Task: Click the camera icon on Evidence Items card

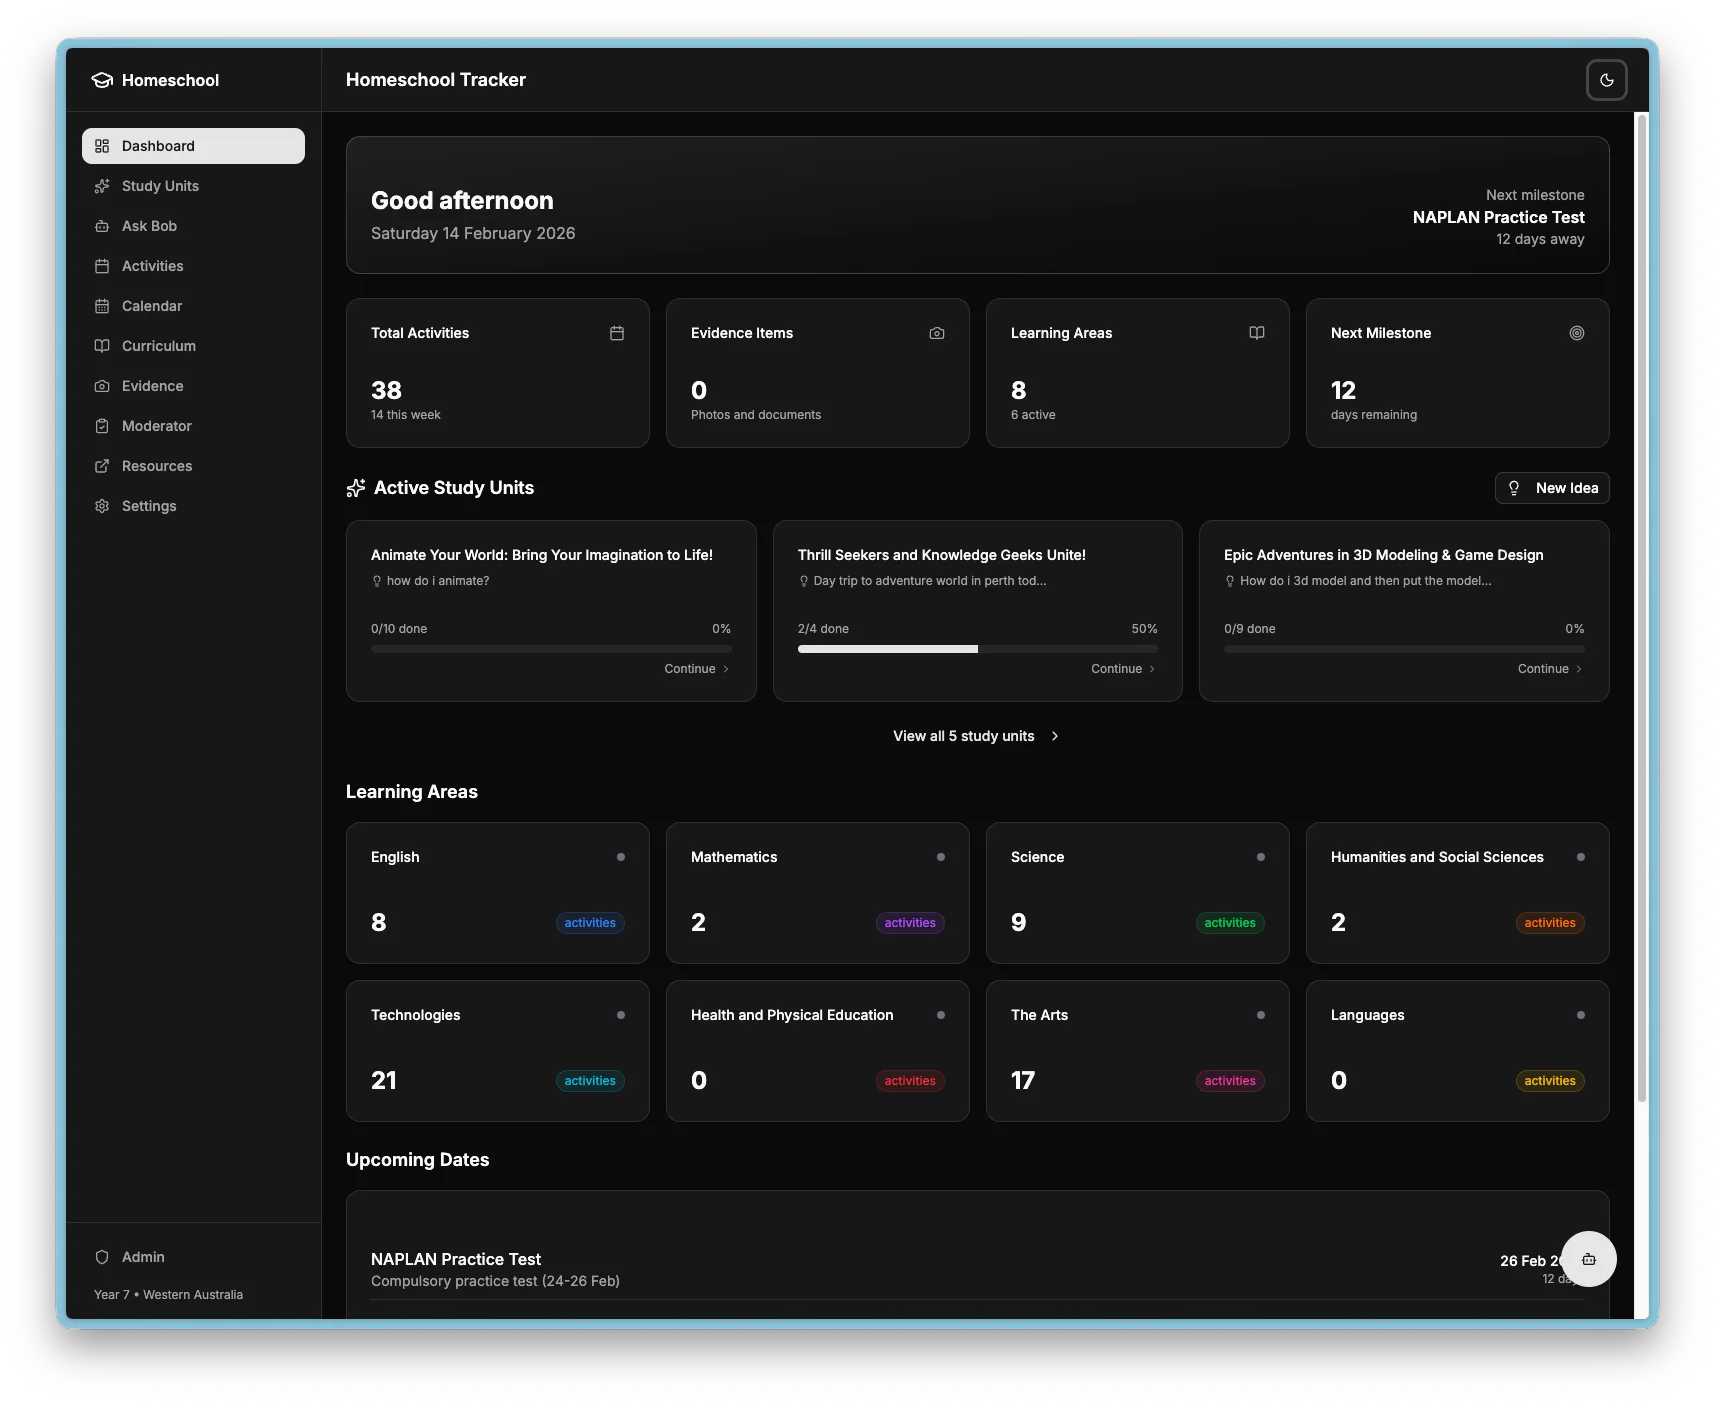Action: click(x=936, y=333)
